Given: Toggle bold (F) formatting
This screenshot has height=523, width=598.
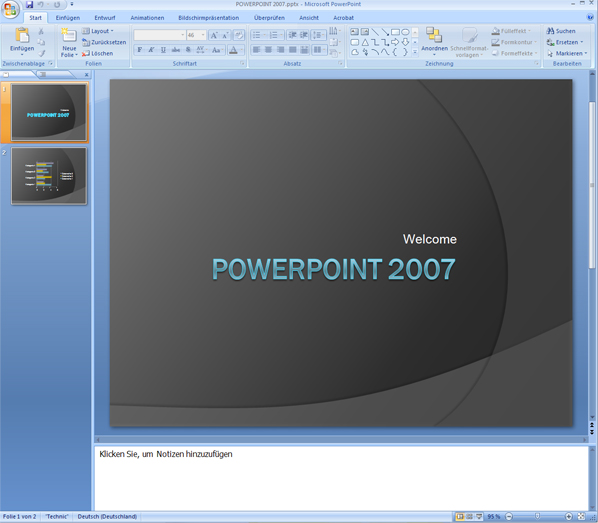Looking at the screenshot, I should pos(140,50).
